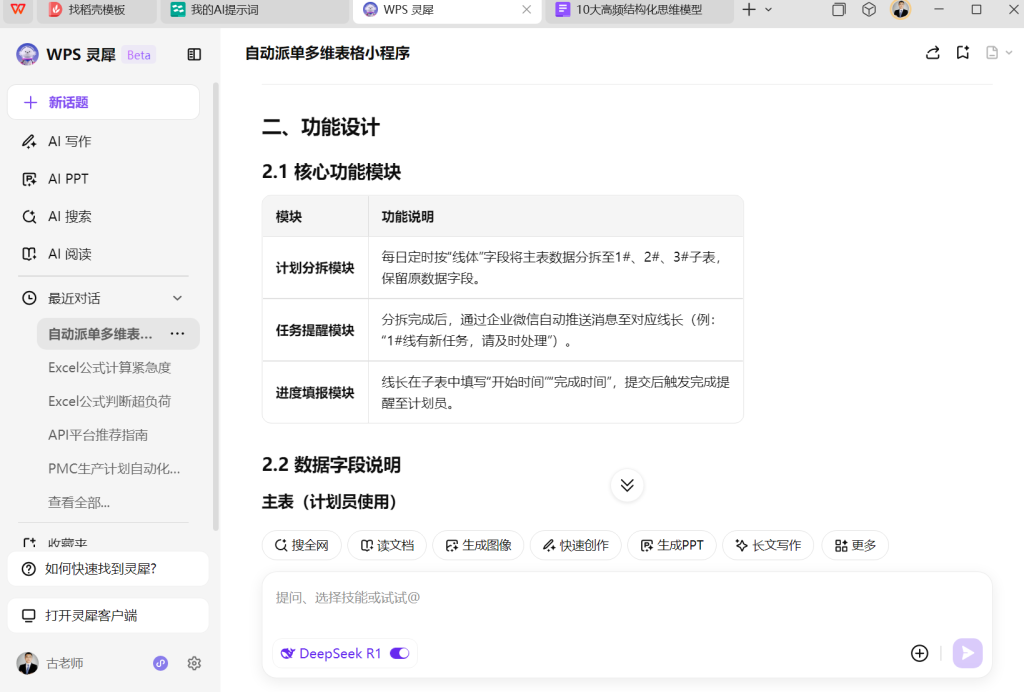
Task: Expand the 更多 skills button
Action: 855,545
